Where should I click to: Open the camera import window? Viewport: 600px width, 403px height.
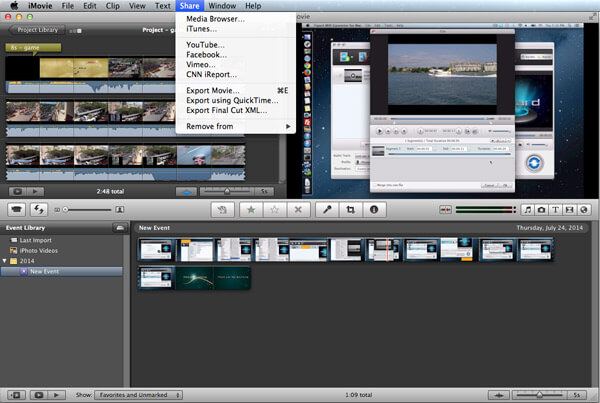[16, 209]
